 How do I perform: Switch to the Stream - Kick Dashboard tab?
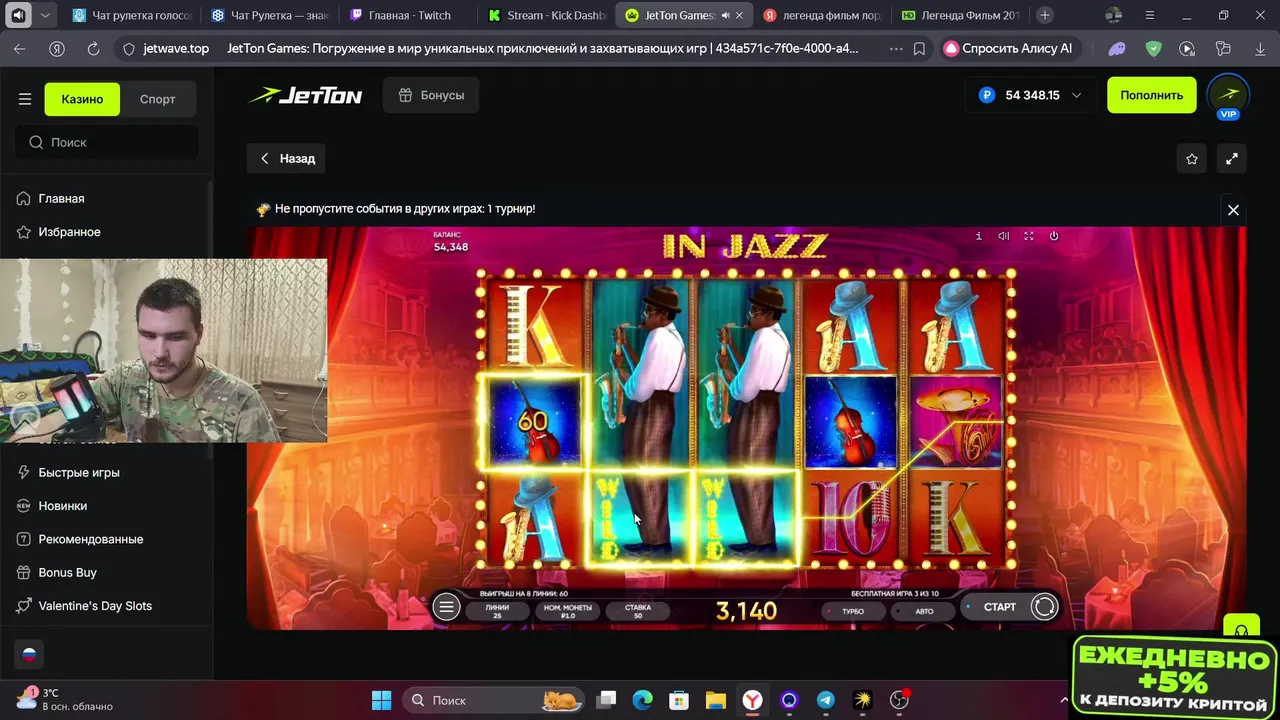546,15
